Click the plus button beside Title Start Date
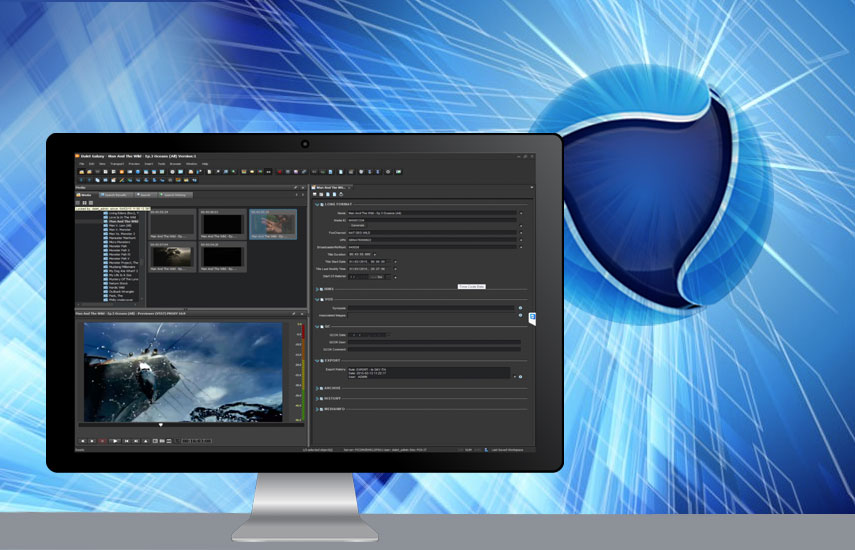 pos(395,262)
